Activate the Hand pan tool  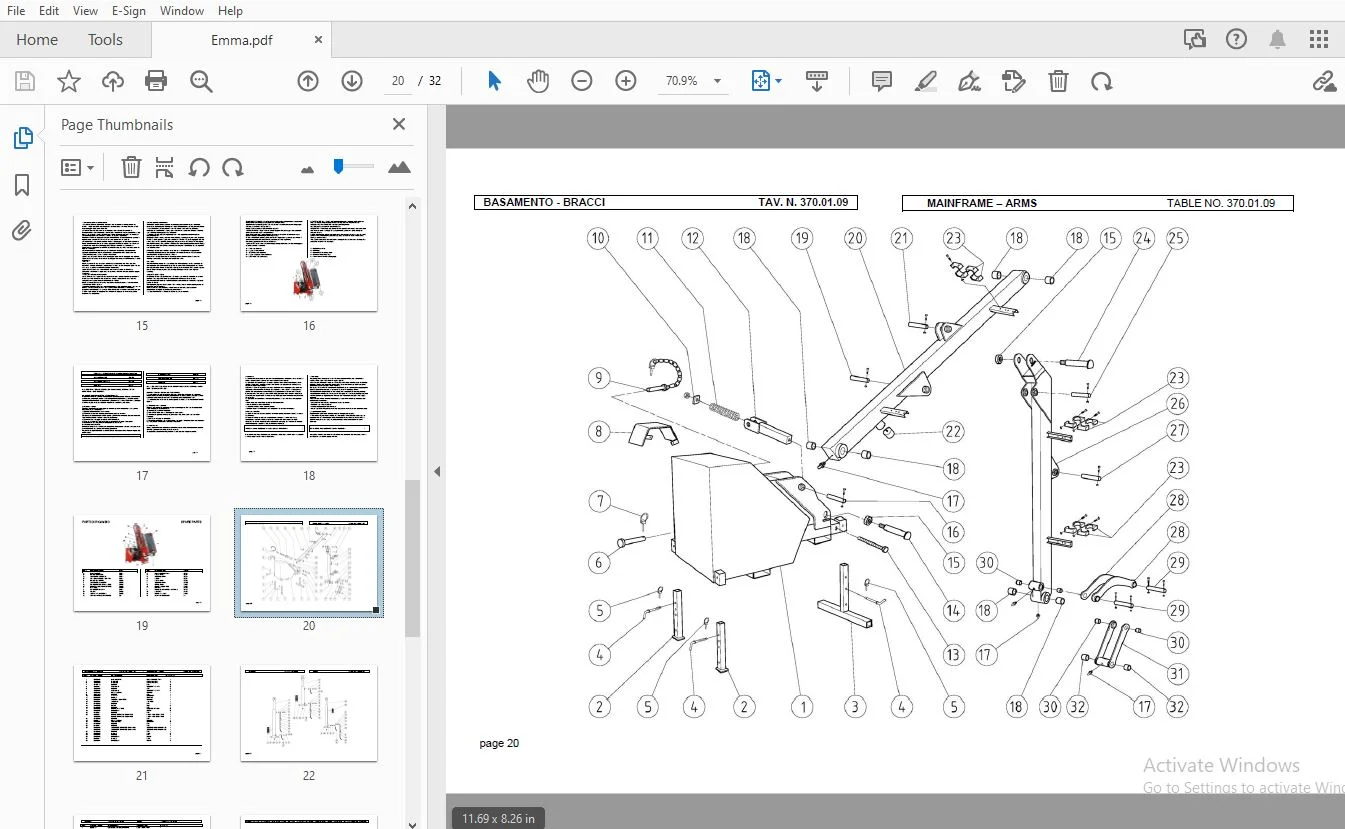click(538, 81)
